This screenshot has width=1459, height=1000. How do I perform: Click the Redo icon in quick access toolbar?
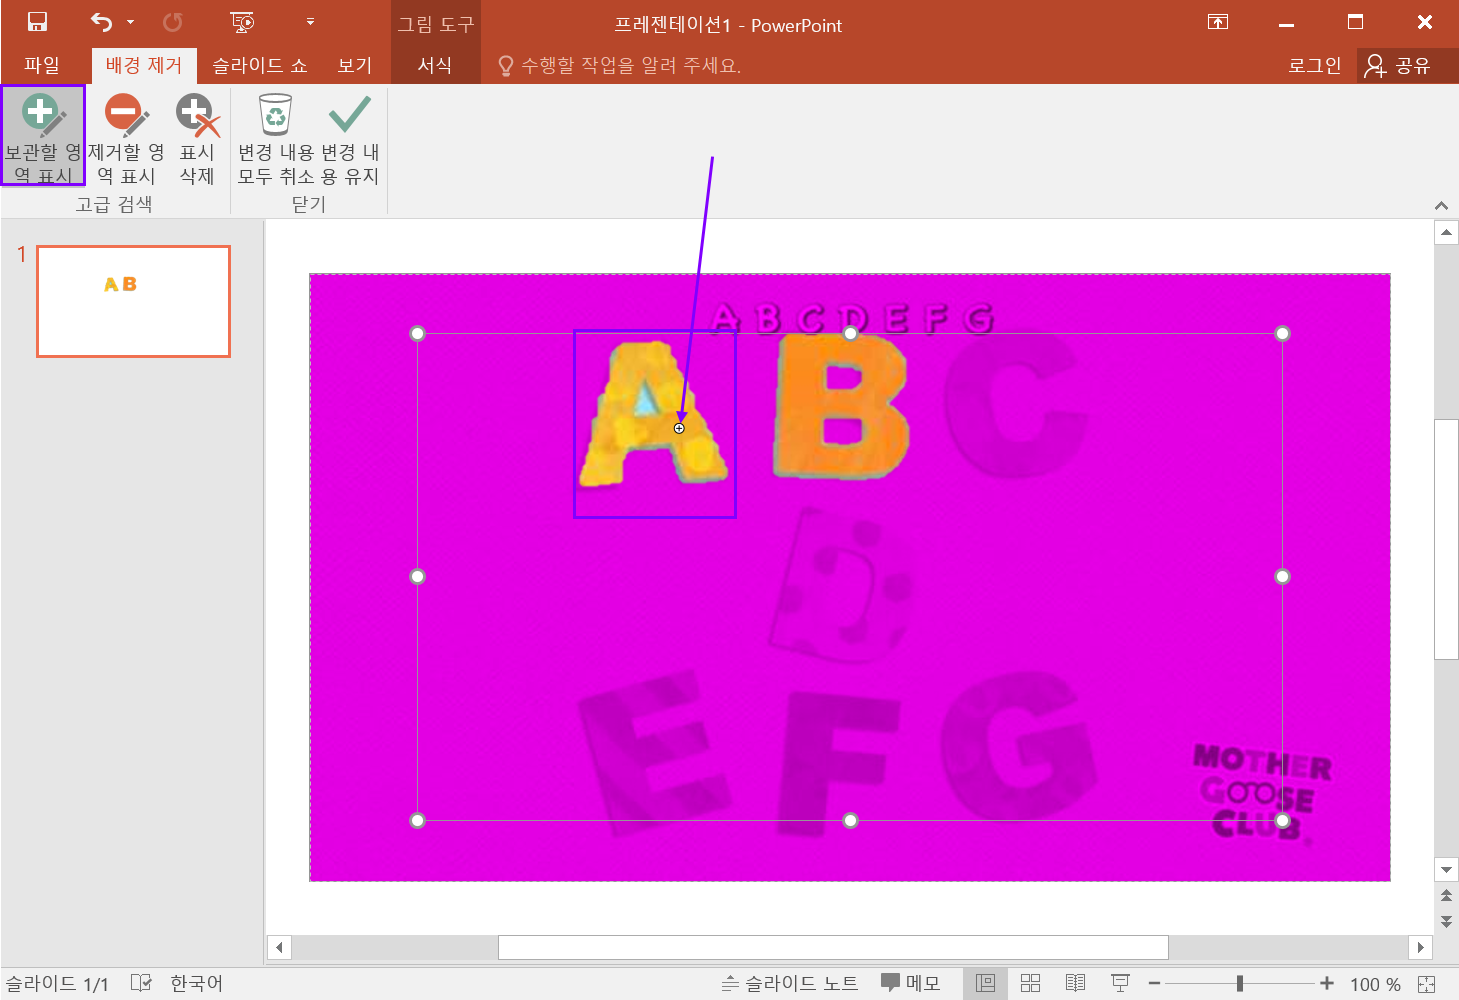click(173, 22)
